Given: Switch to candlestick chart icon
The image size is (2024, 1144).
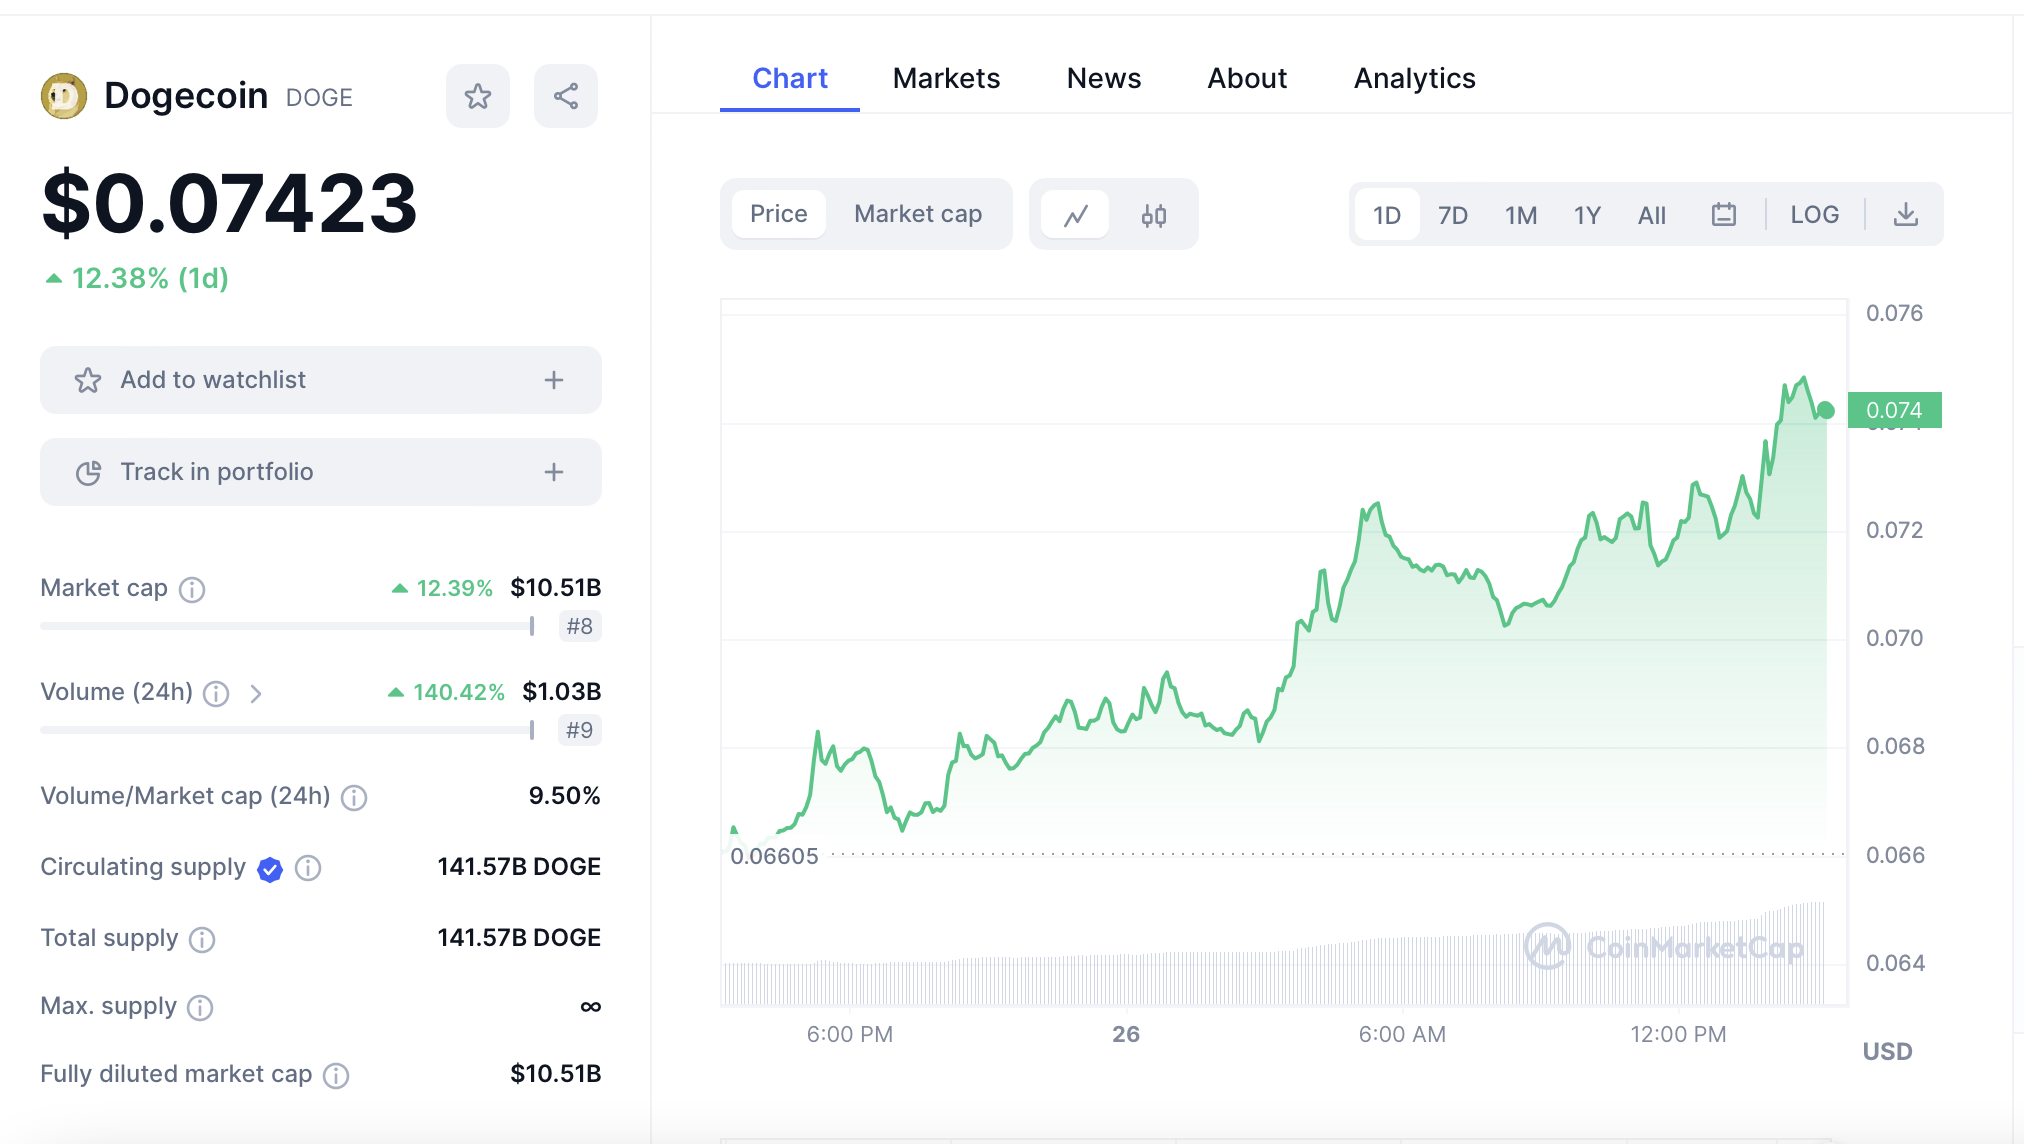Looking at the screenshot, I should 1154,215.
